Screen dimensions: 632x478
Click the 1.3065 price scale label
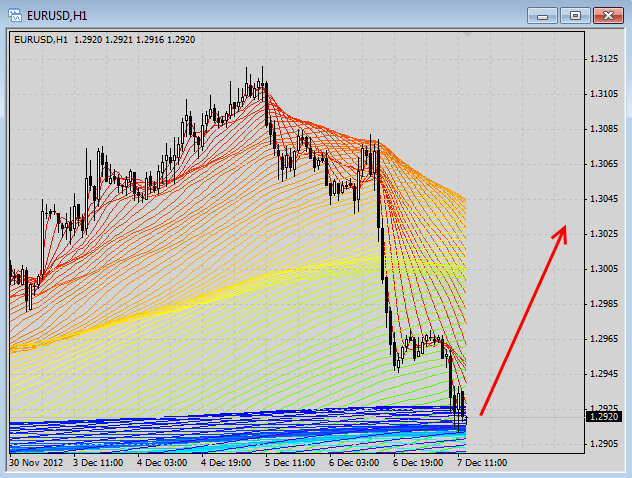pos(604,164)
